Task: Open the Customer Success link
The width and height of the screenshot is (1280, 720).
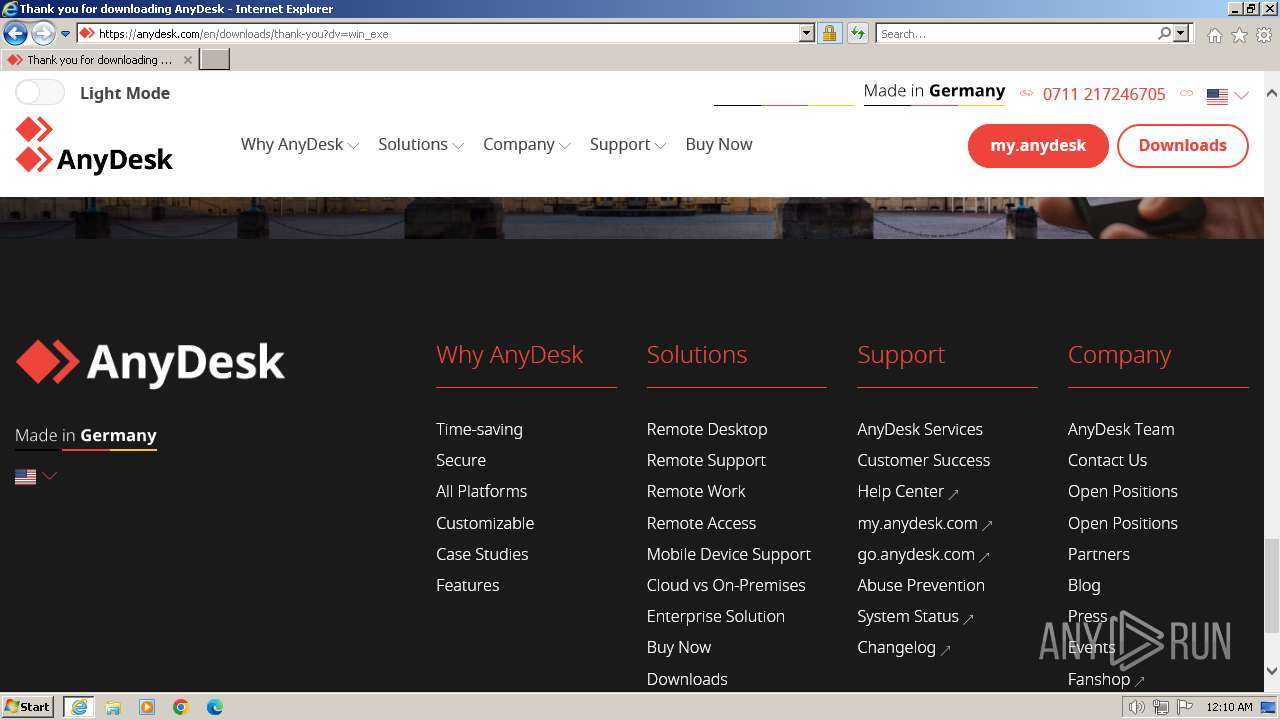Action: [923, 461]
